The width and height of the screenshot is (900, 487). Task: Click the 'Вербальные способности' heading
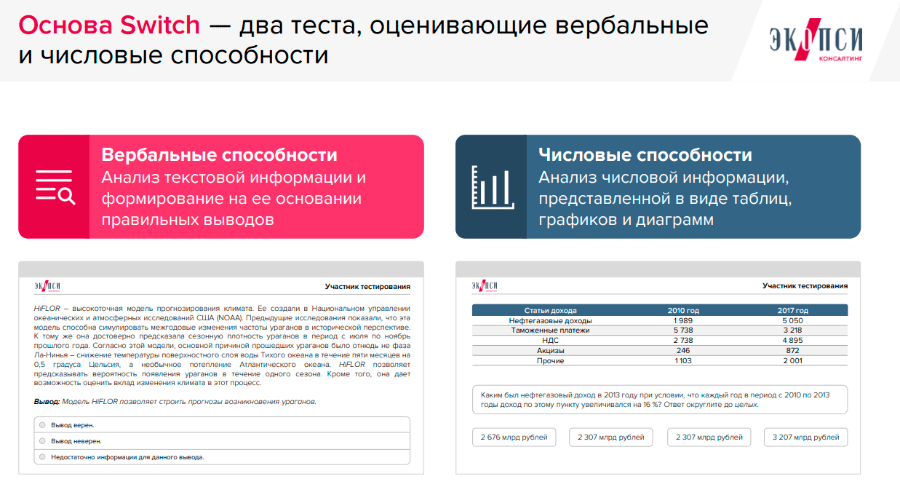coord(219,154)
